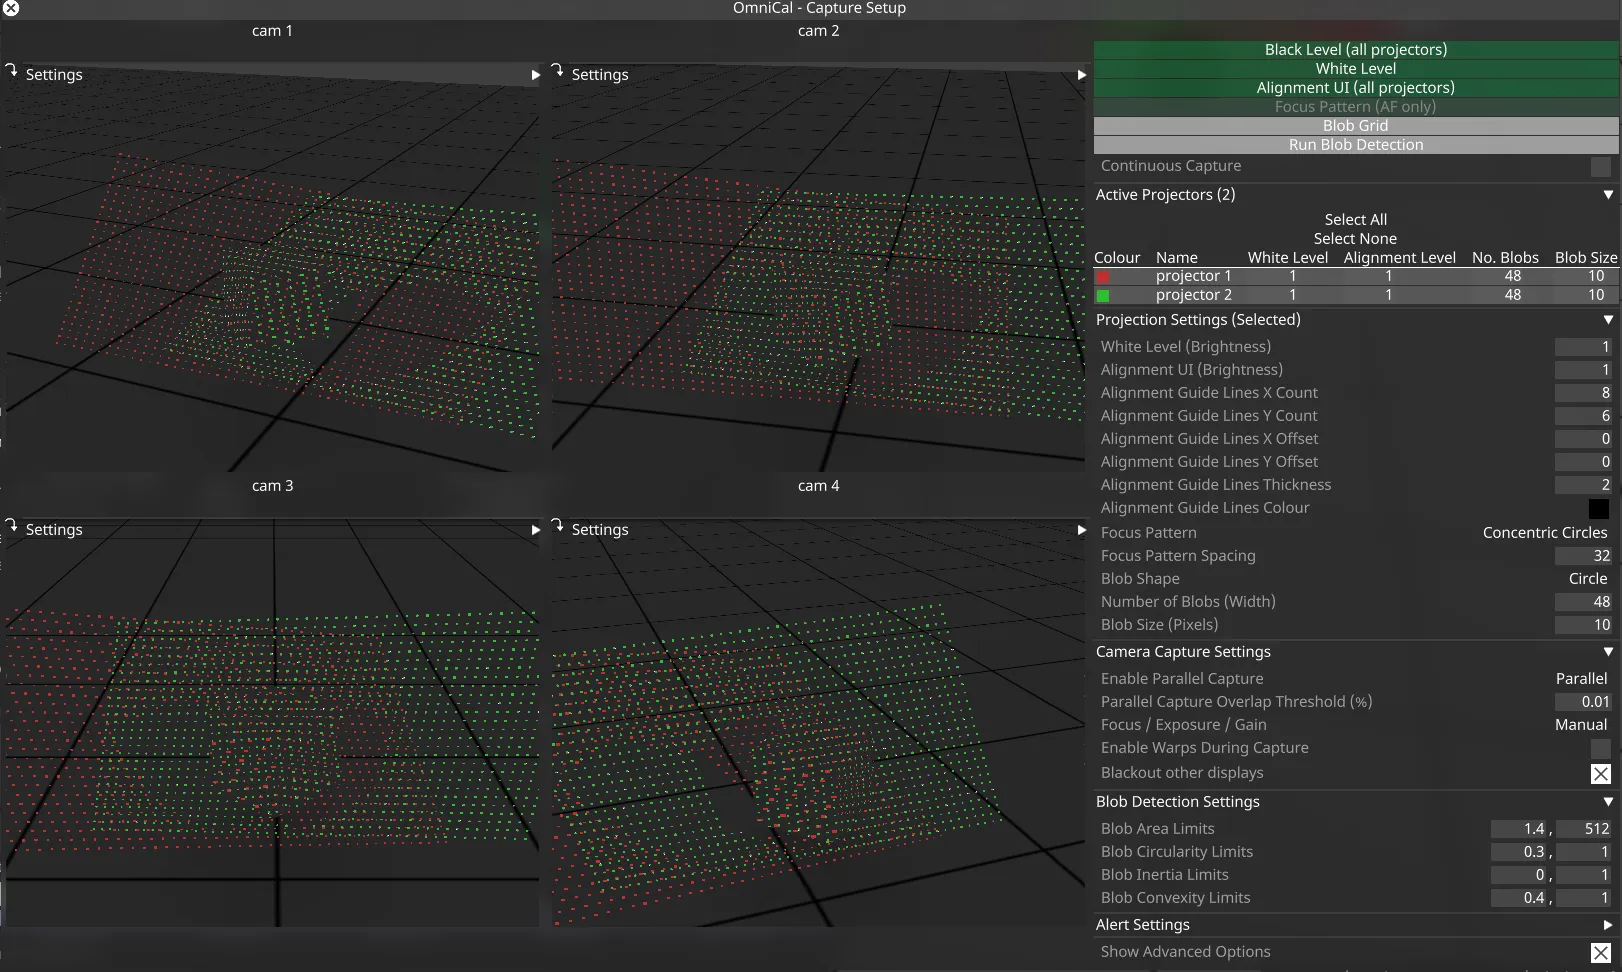
Task: Open the Settings panel arrow in cam 4
Action: [x=1080, y=529]
